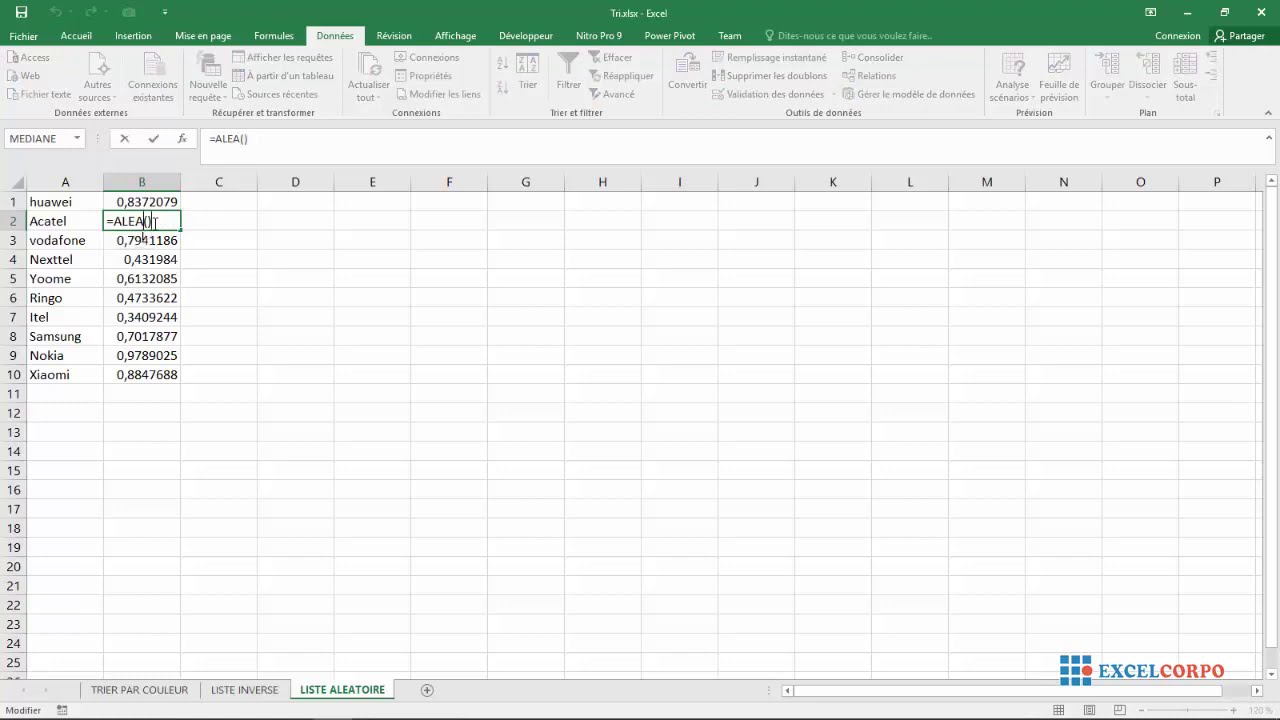Open Nouvelle requête dropdown
This screenshot has height=720, width=1280.
coord(208,77)
